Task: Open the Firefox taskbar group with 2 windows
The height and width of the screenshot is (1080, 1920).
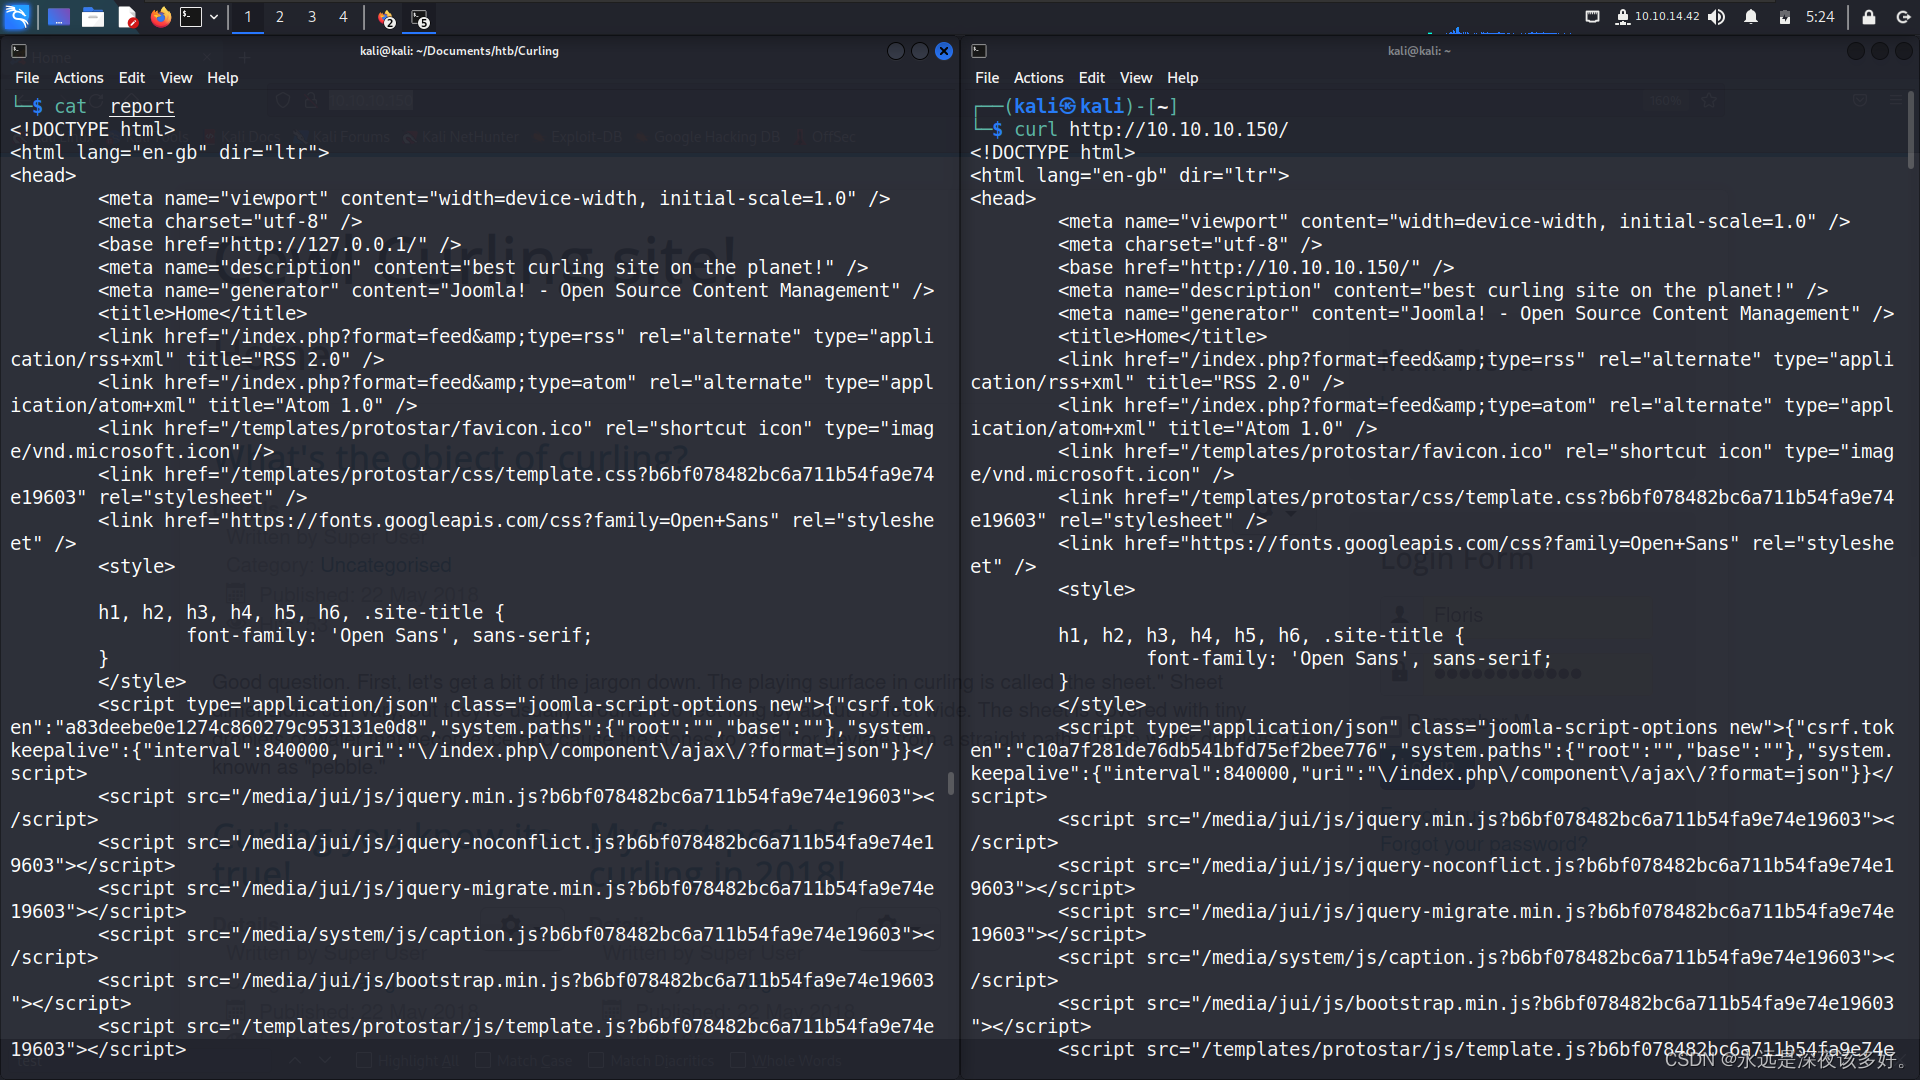Action: [386, 18]
